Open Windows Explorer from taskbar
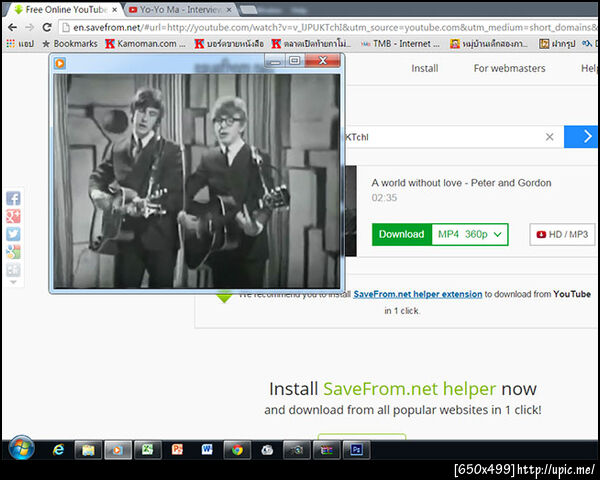This screenshot has width=600, height=480. 88,450
